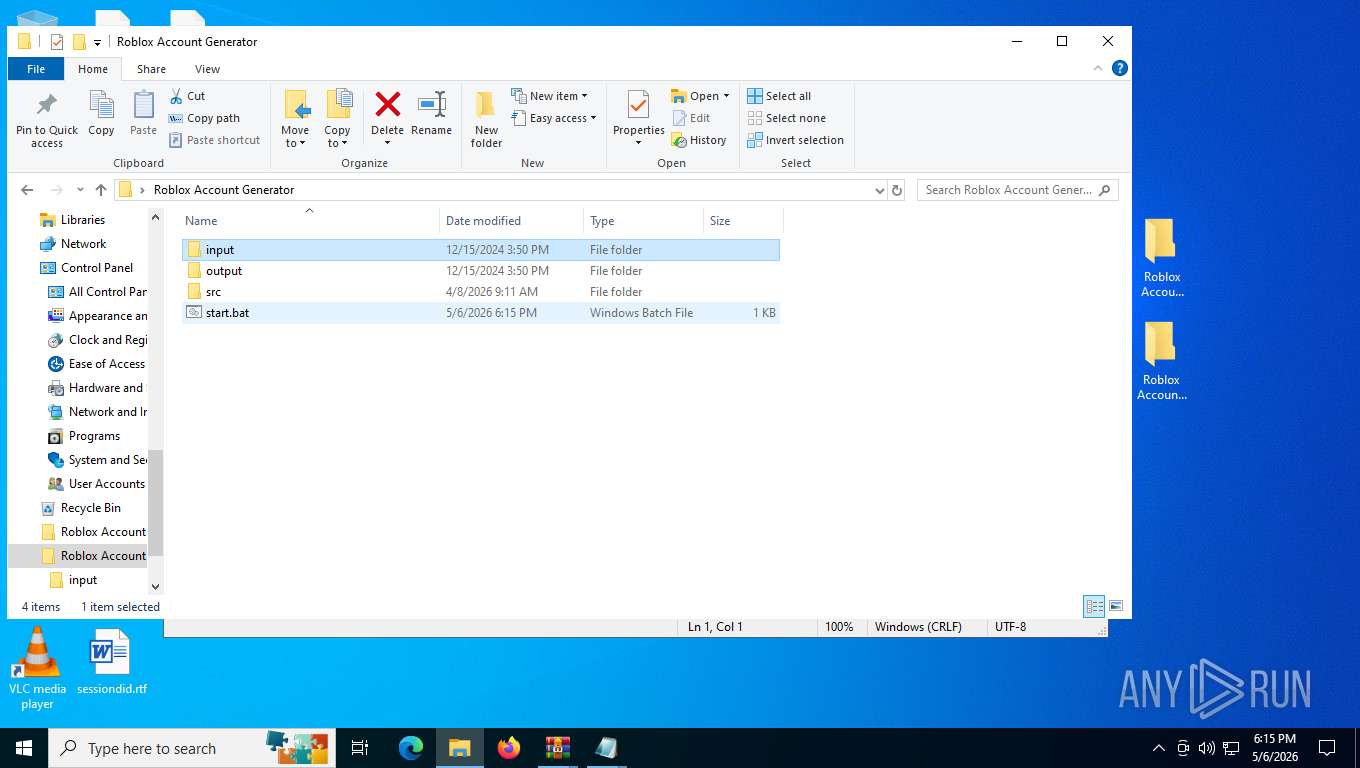Open Properties of selected item
The width and height of the screenshot is (1360, 768).
point(638,117)
